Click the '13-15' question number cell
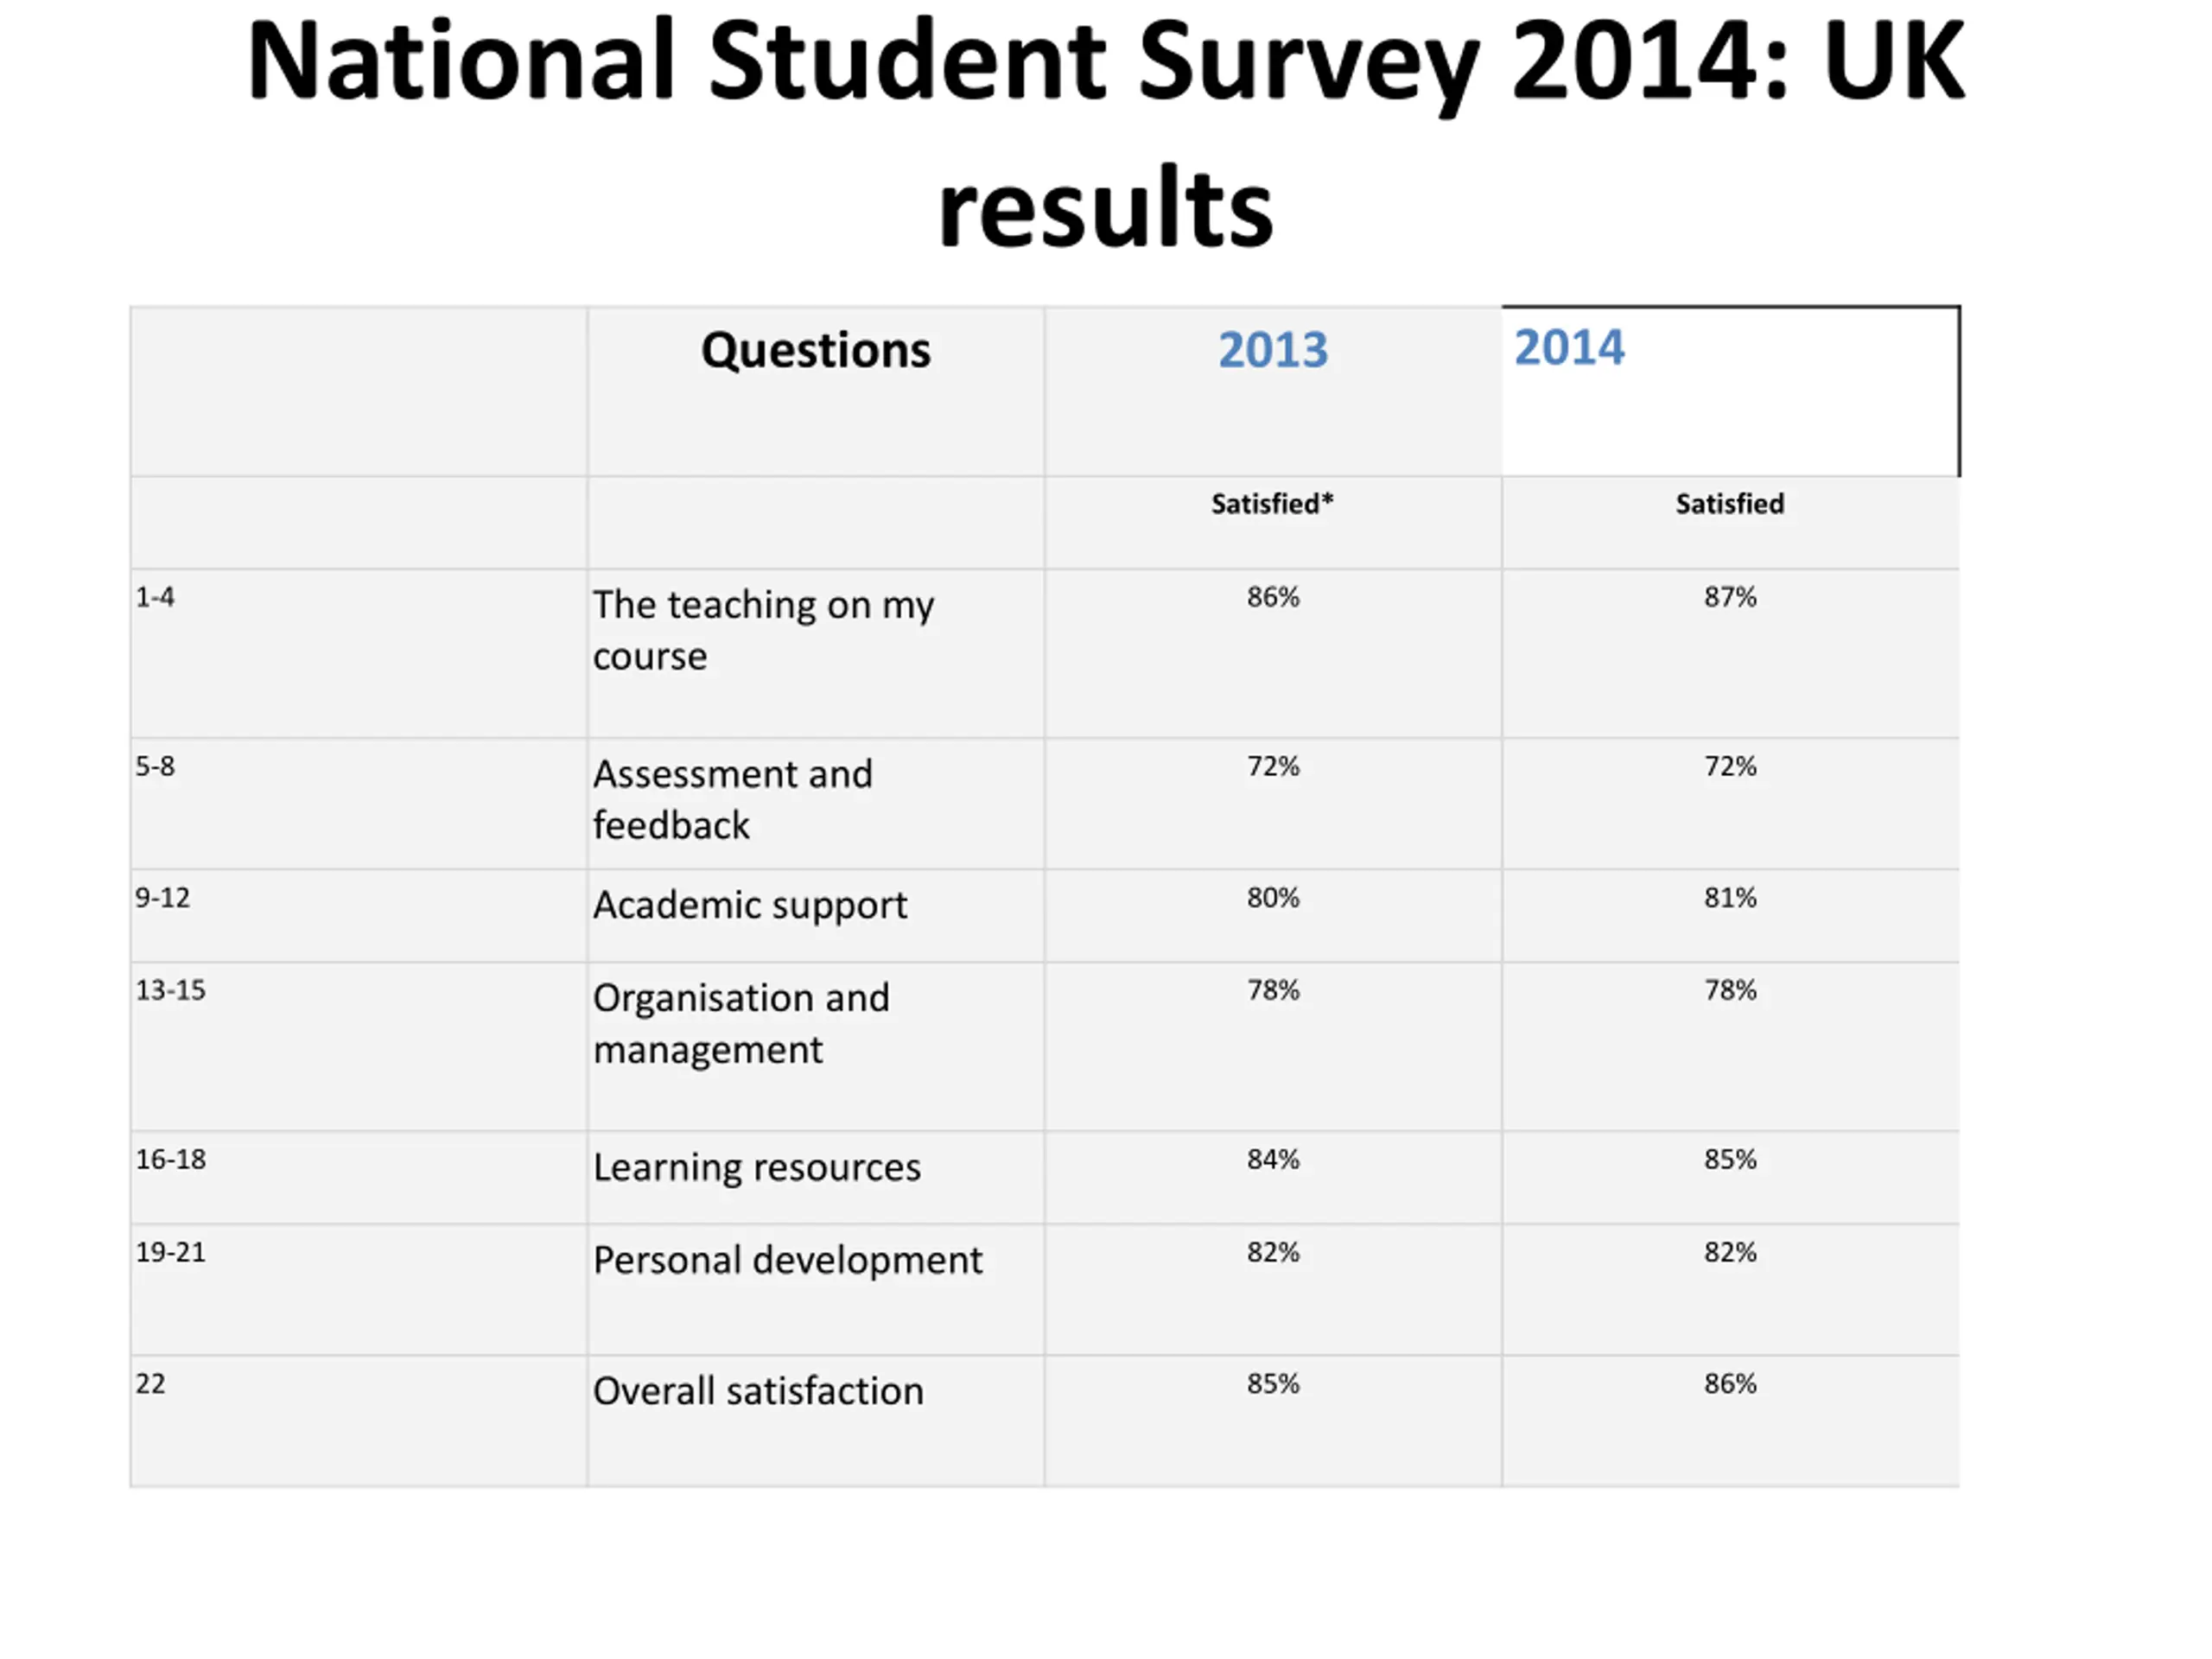This screenshot has width=2212, height=1659. (x=359, y=1046)
